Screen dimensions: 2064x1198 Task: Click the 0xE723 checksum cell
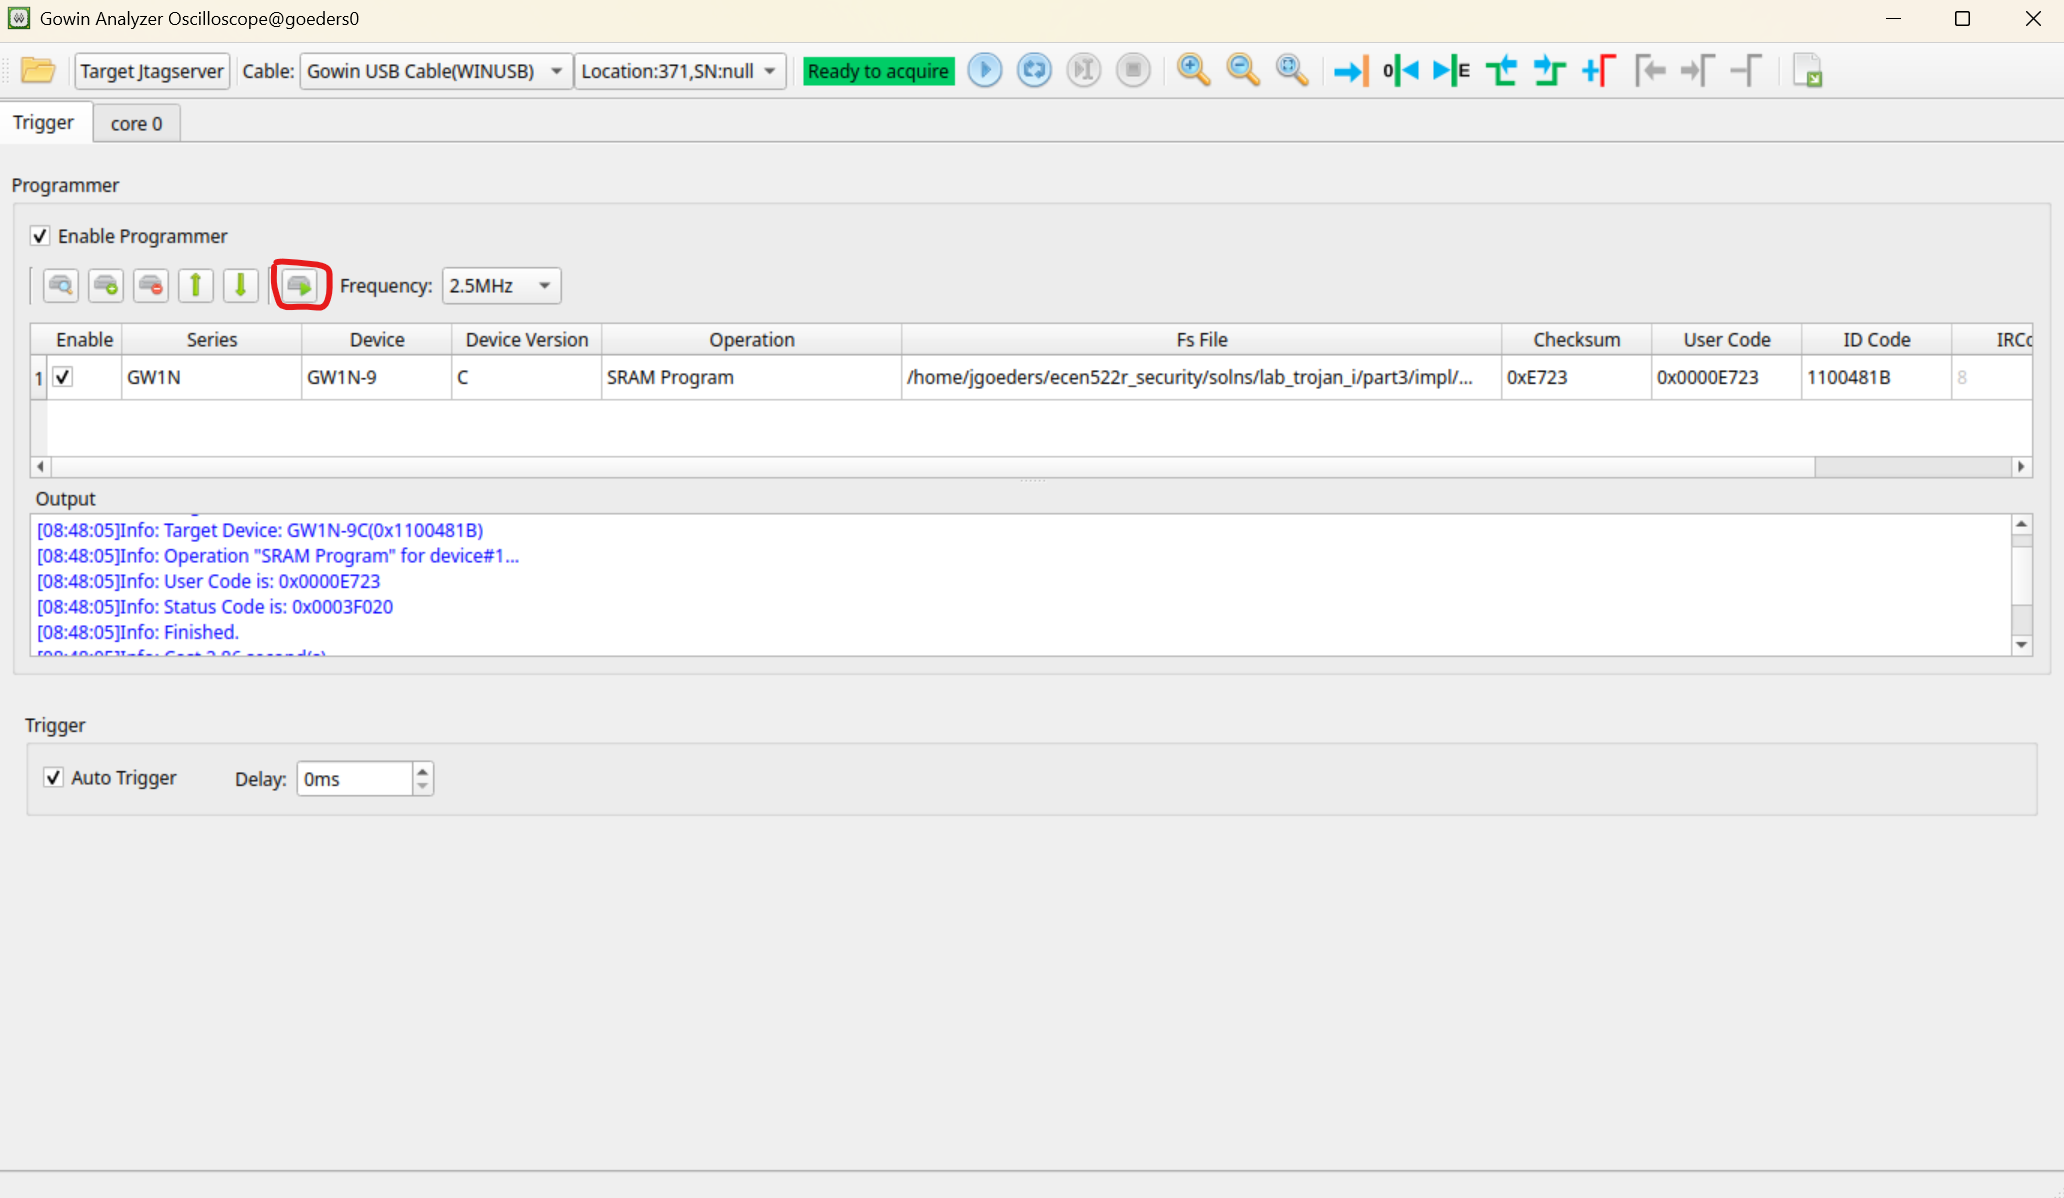click(1577, 377)
